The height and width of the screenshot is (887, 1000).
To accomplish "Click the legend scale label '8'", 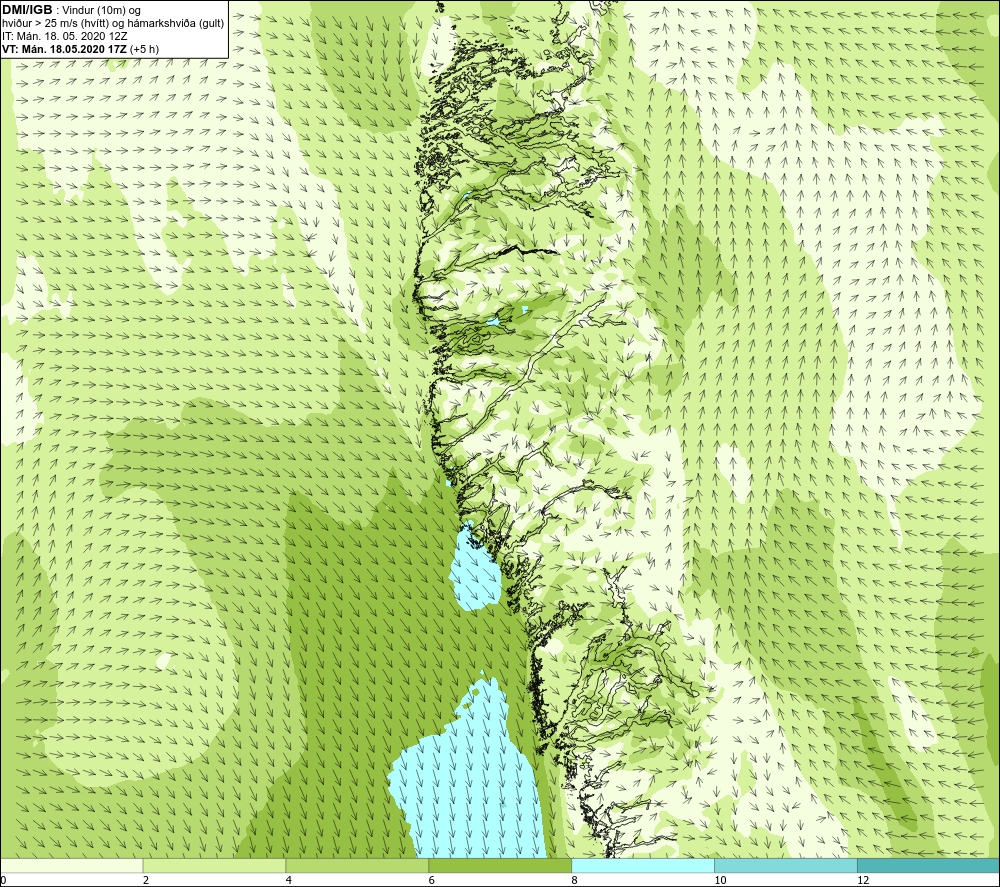I will point(575,880).
